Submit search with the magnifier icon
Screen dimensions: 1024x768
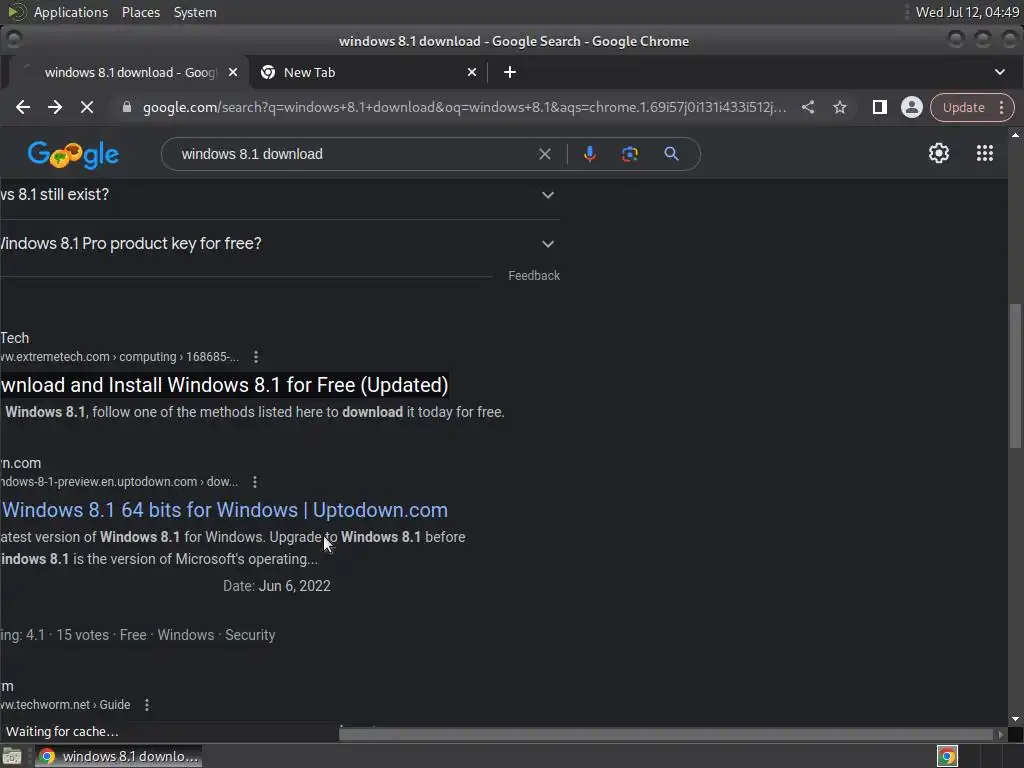click(671, 154)
